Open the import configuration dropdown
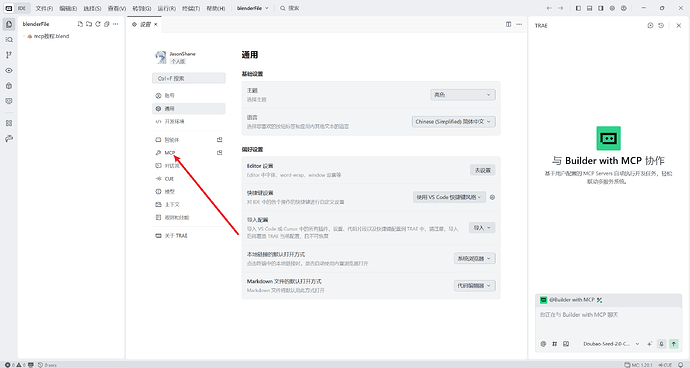This screenshot has width=690, height=368. point(482,228)
